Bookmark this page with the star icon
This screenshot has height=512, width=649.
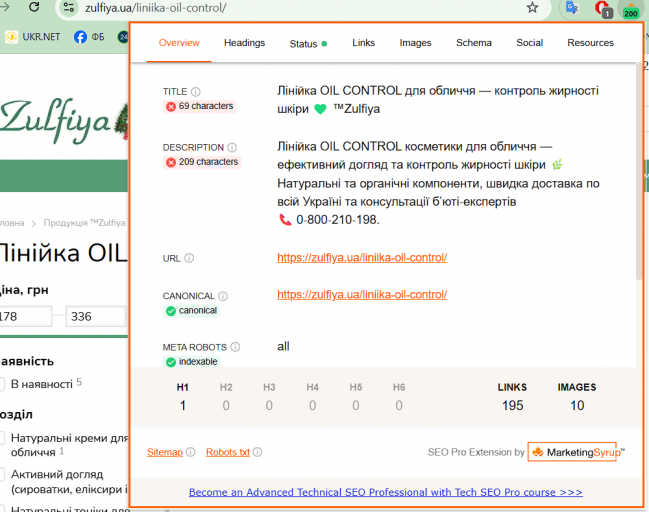click(532, 7)
